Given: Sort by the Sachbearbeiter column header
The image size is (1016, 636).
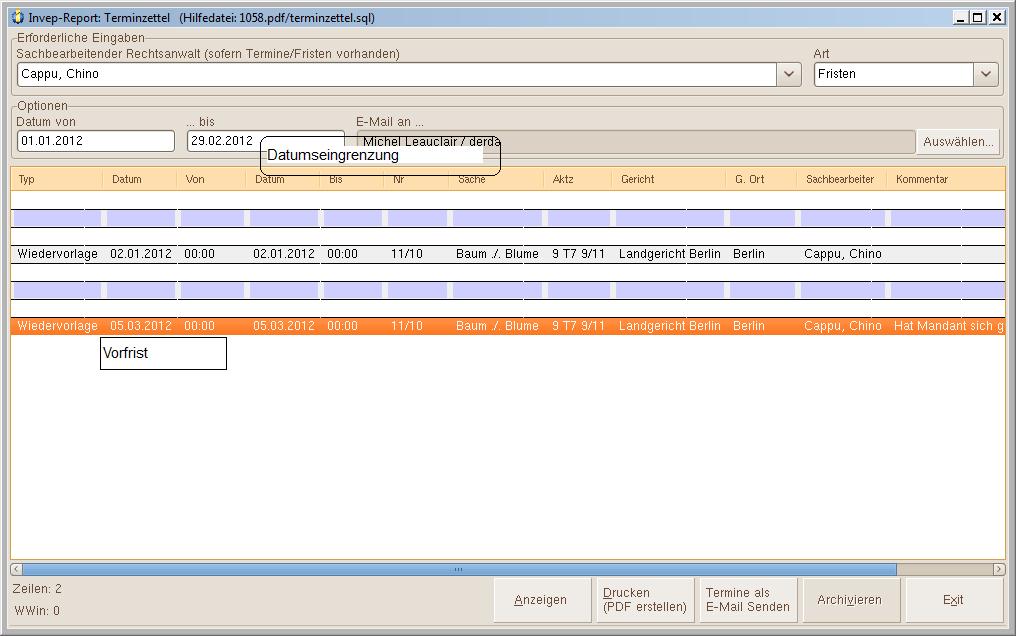Looking at the screenshot, I should click(x=841, y=179).
